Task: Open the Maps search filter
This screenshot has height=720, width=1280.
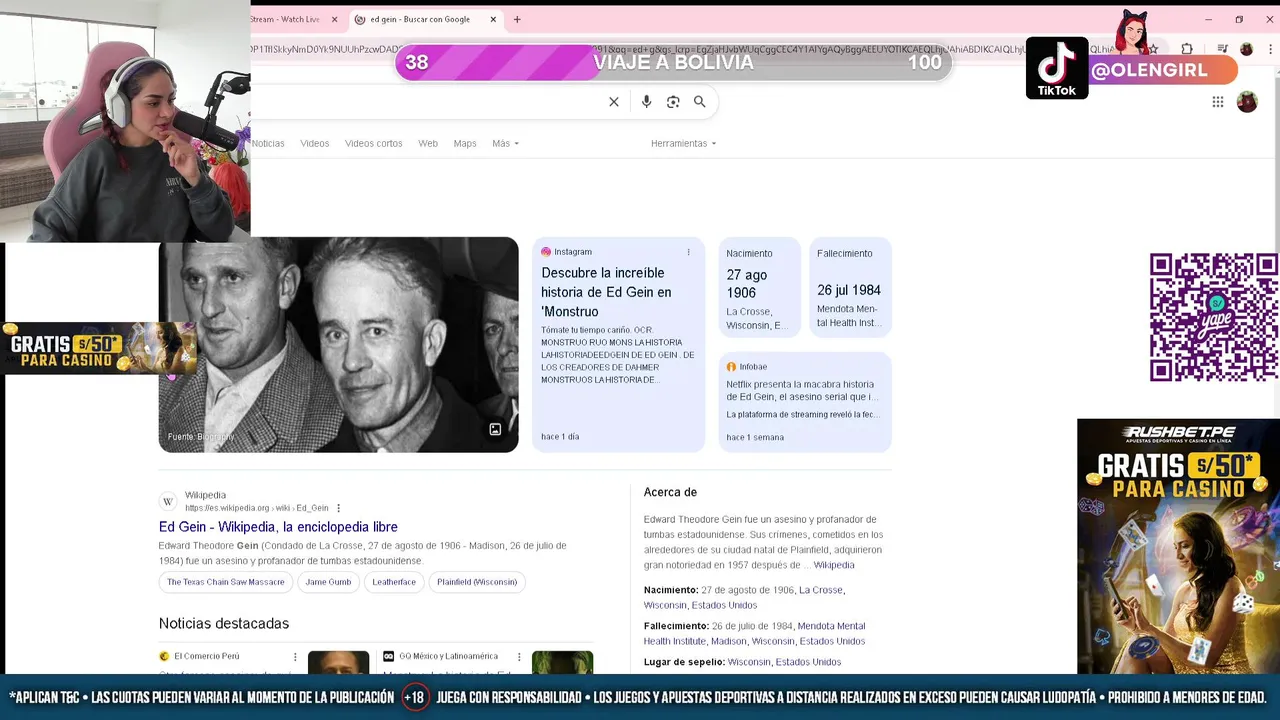Action: tap(465, 144)
